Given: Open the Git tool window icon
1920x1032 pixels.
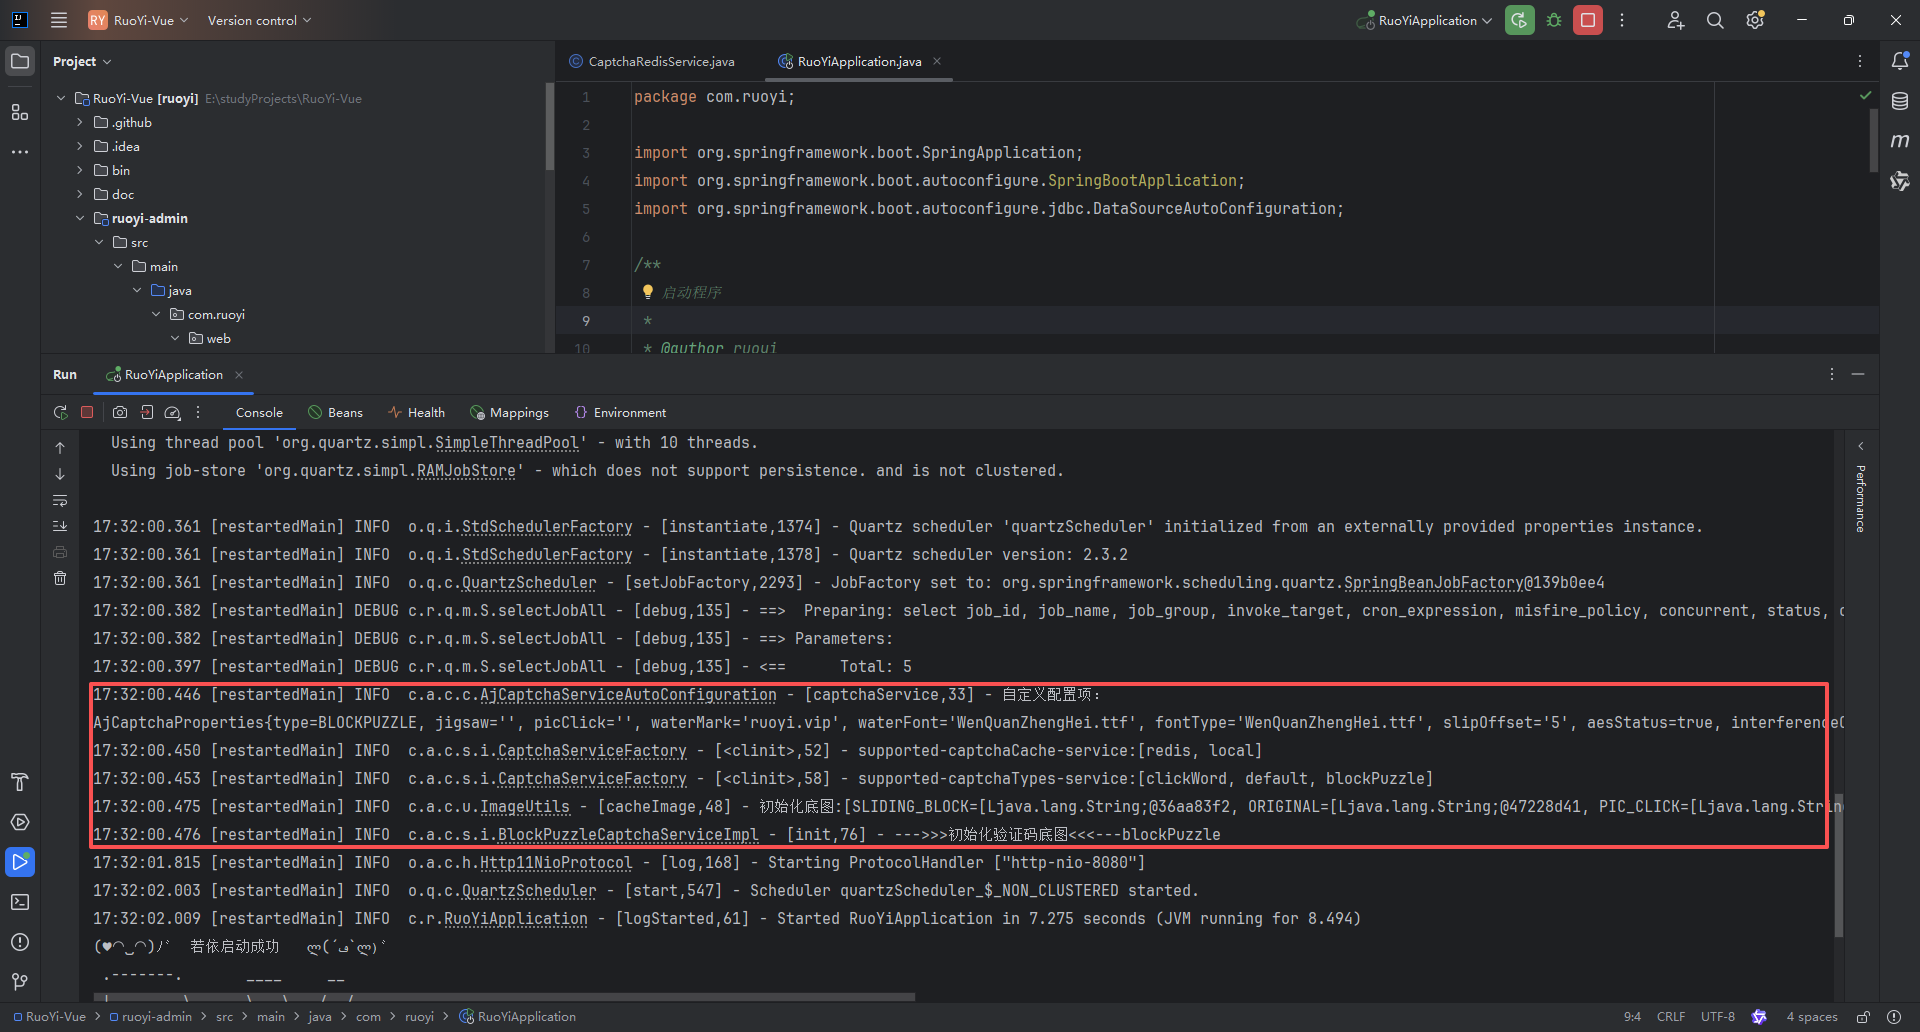Looking at the screenshot, I should pos(20,982).
